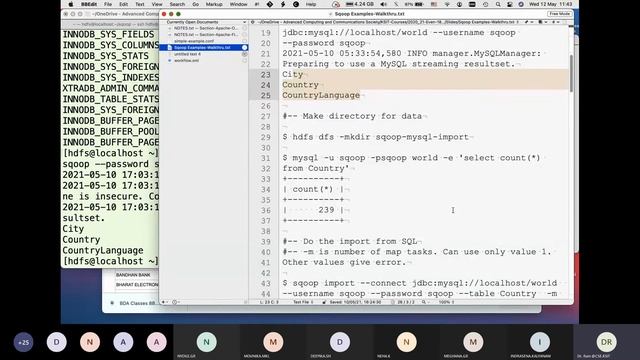Open the Go menu
Image resolution: width=640 pixels, height=360 pixels.
(x=196, y=4)
